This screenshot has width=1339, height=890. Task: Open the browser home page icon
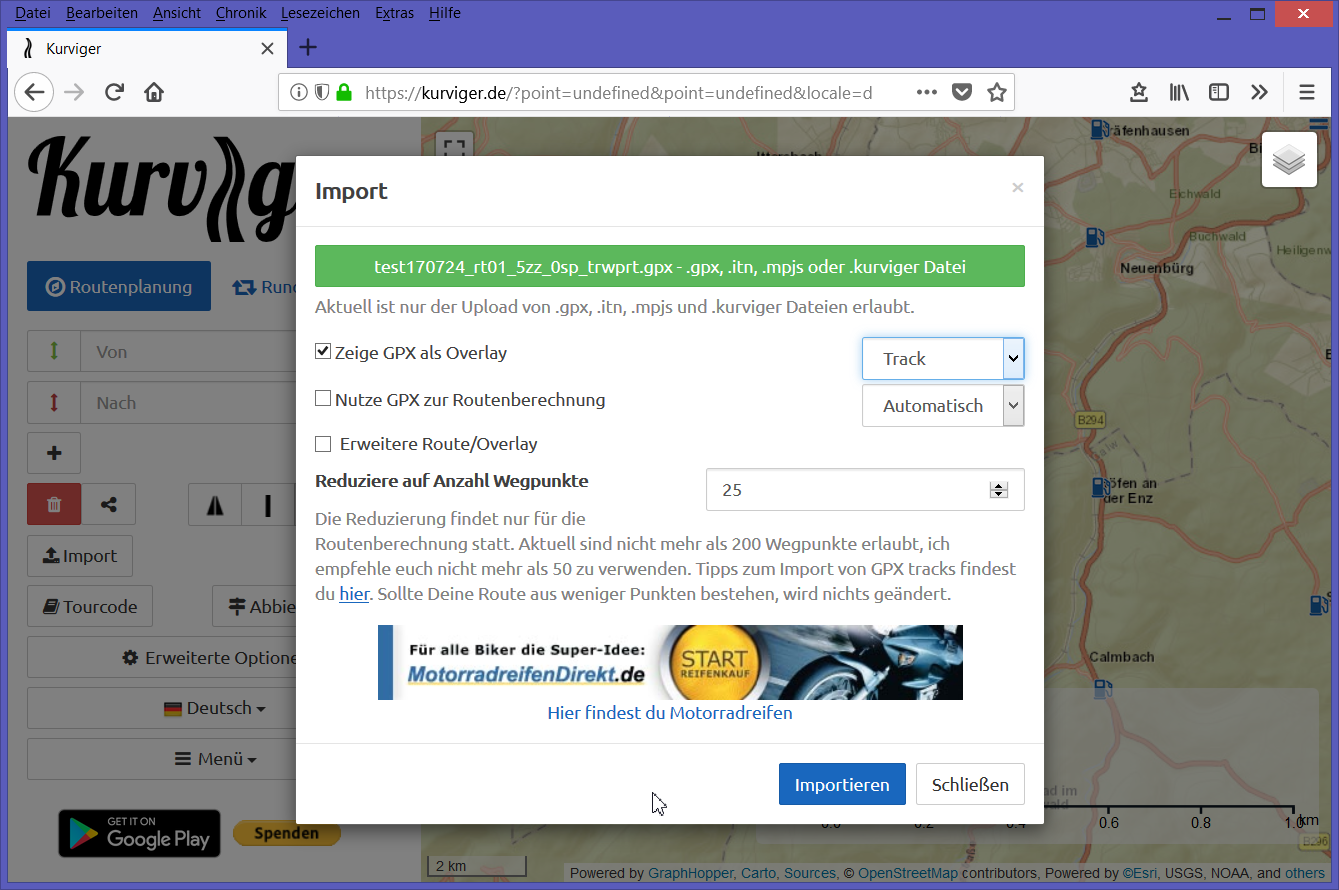coord(153,92)
